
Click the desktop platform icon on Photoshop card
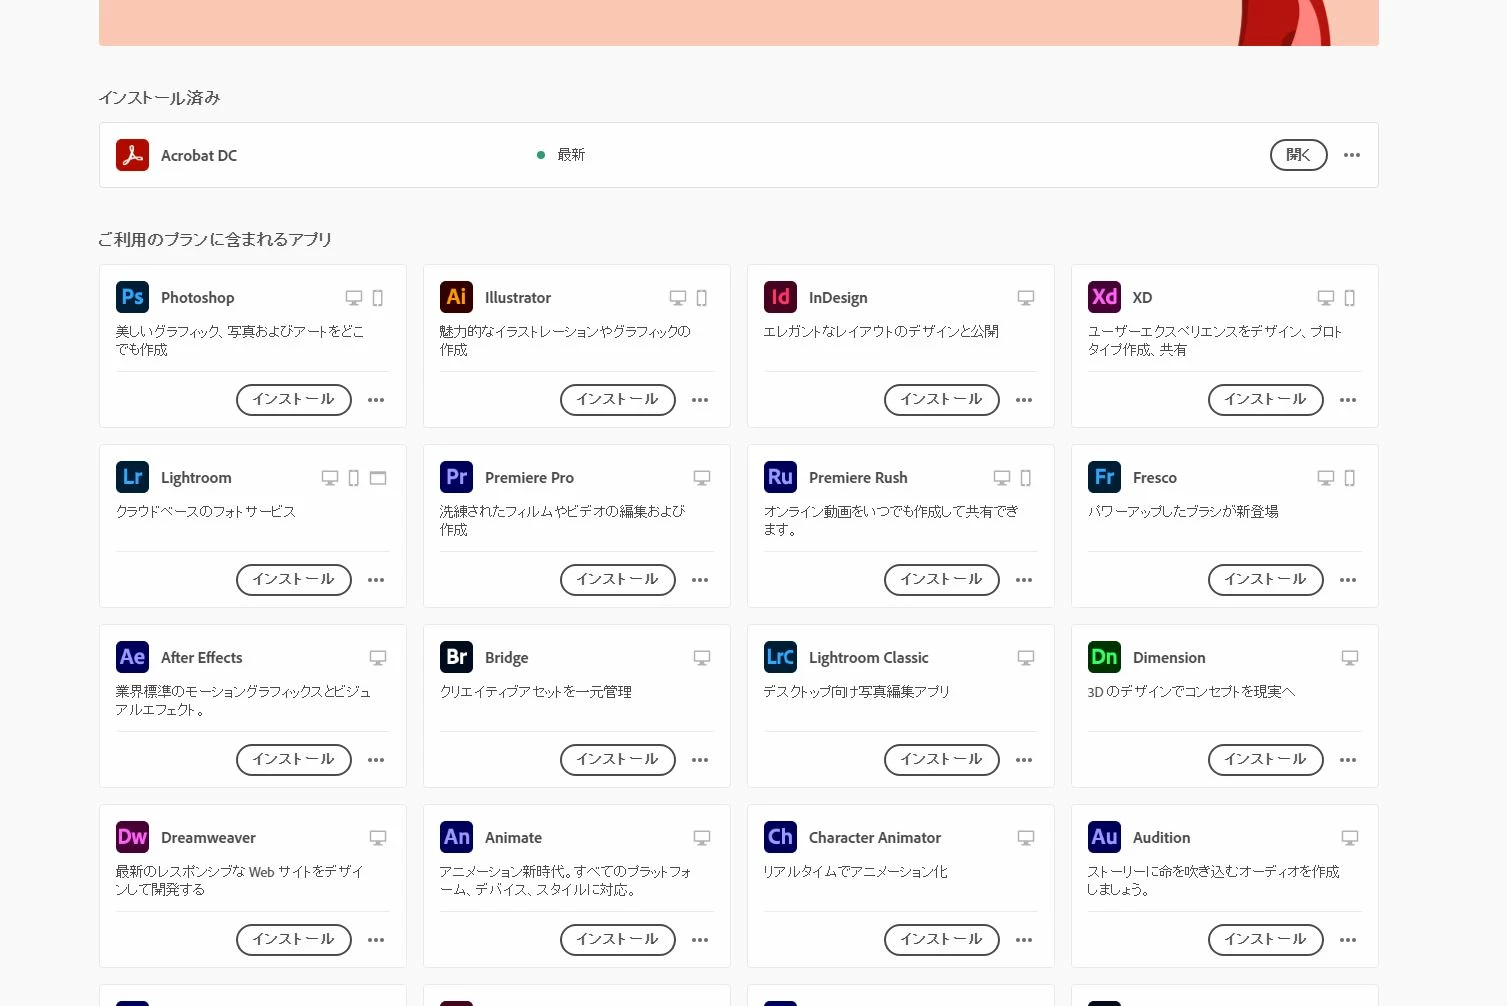(354, 298)
